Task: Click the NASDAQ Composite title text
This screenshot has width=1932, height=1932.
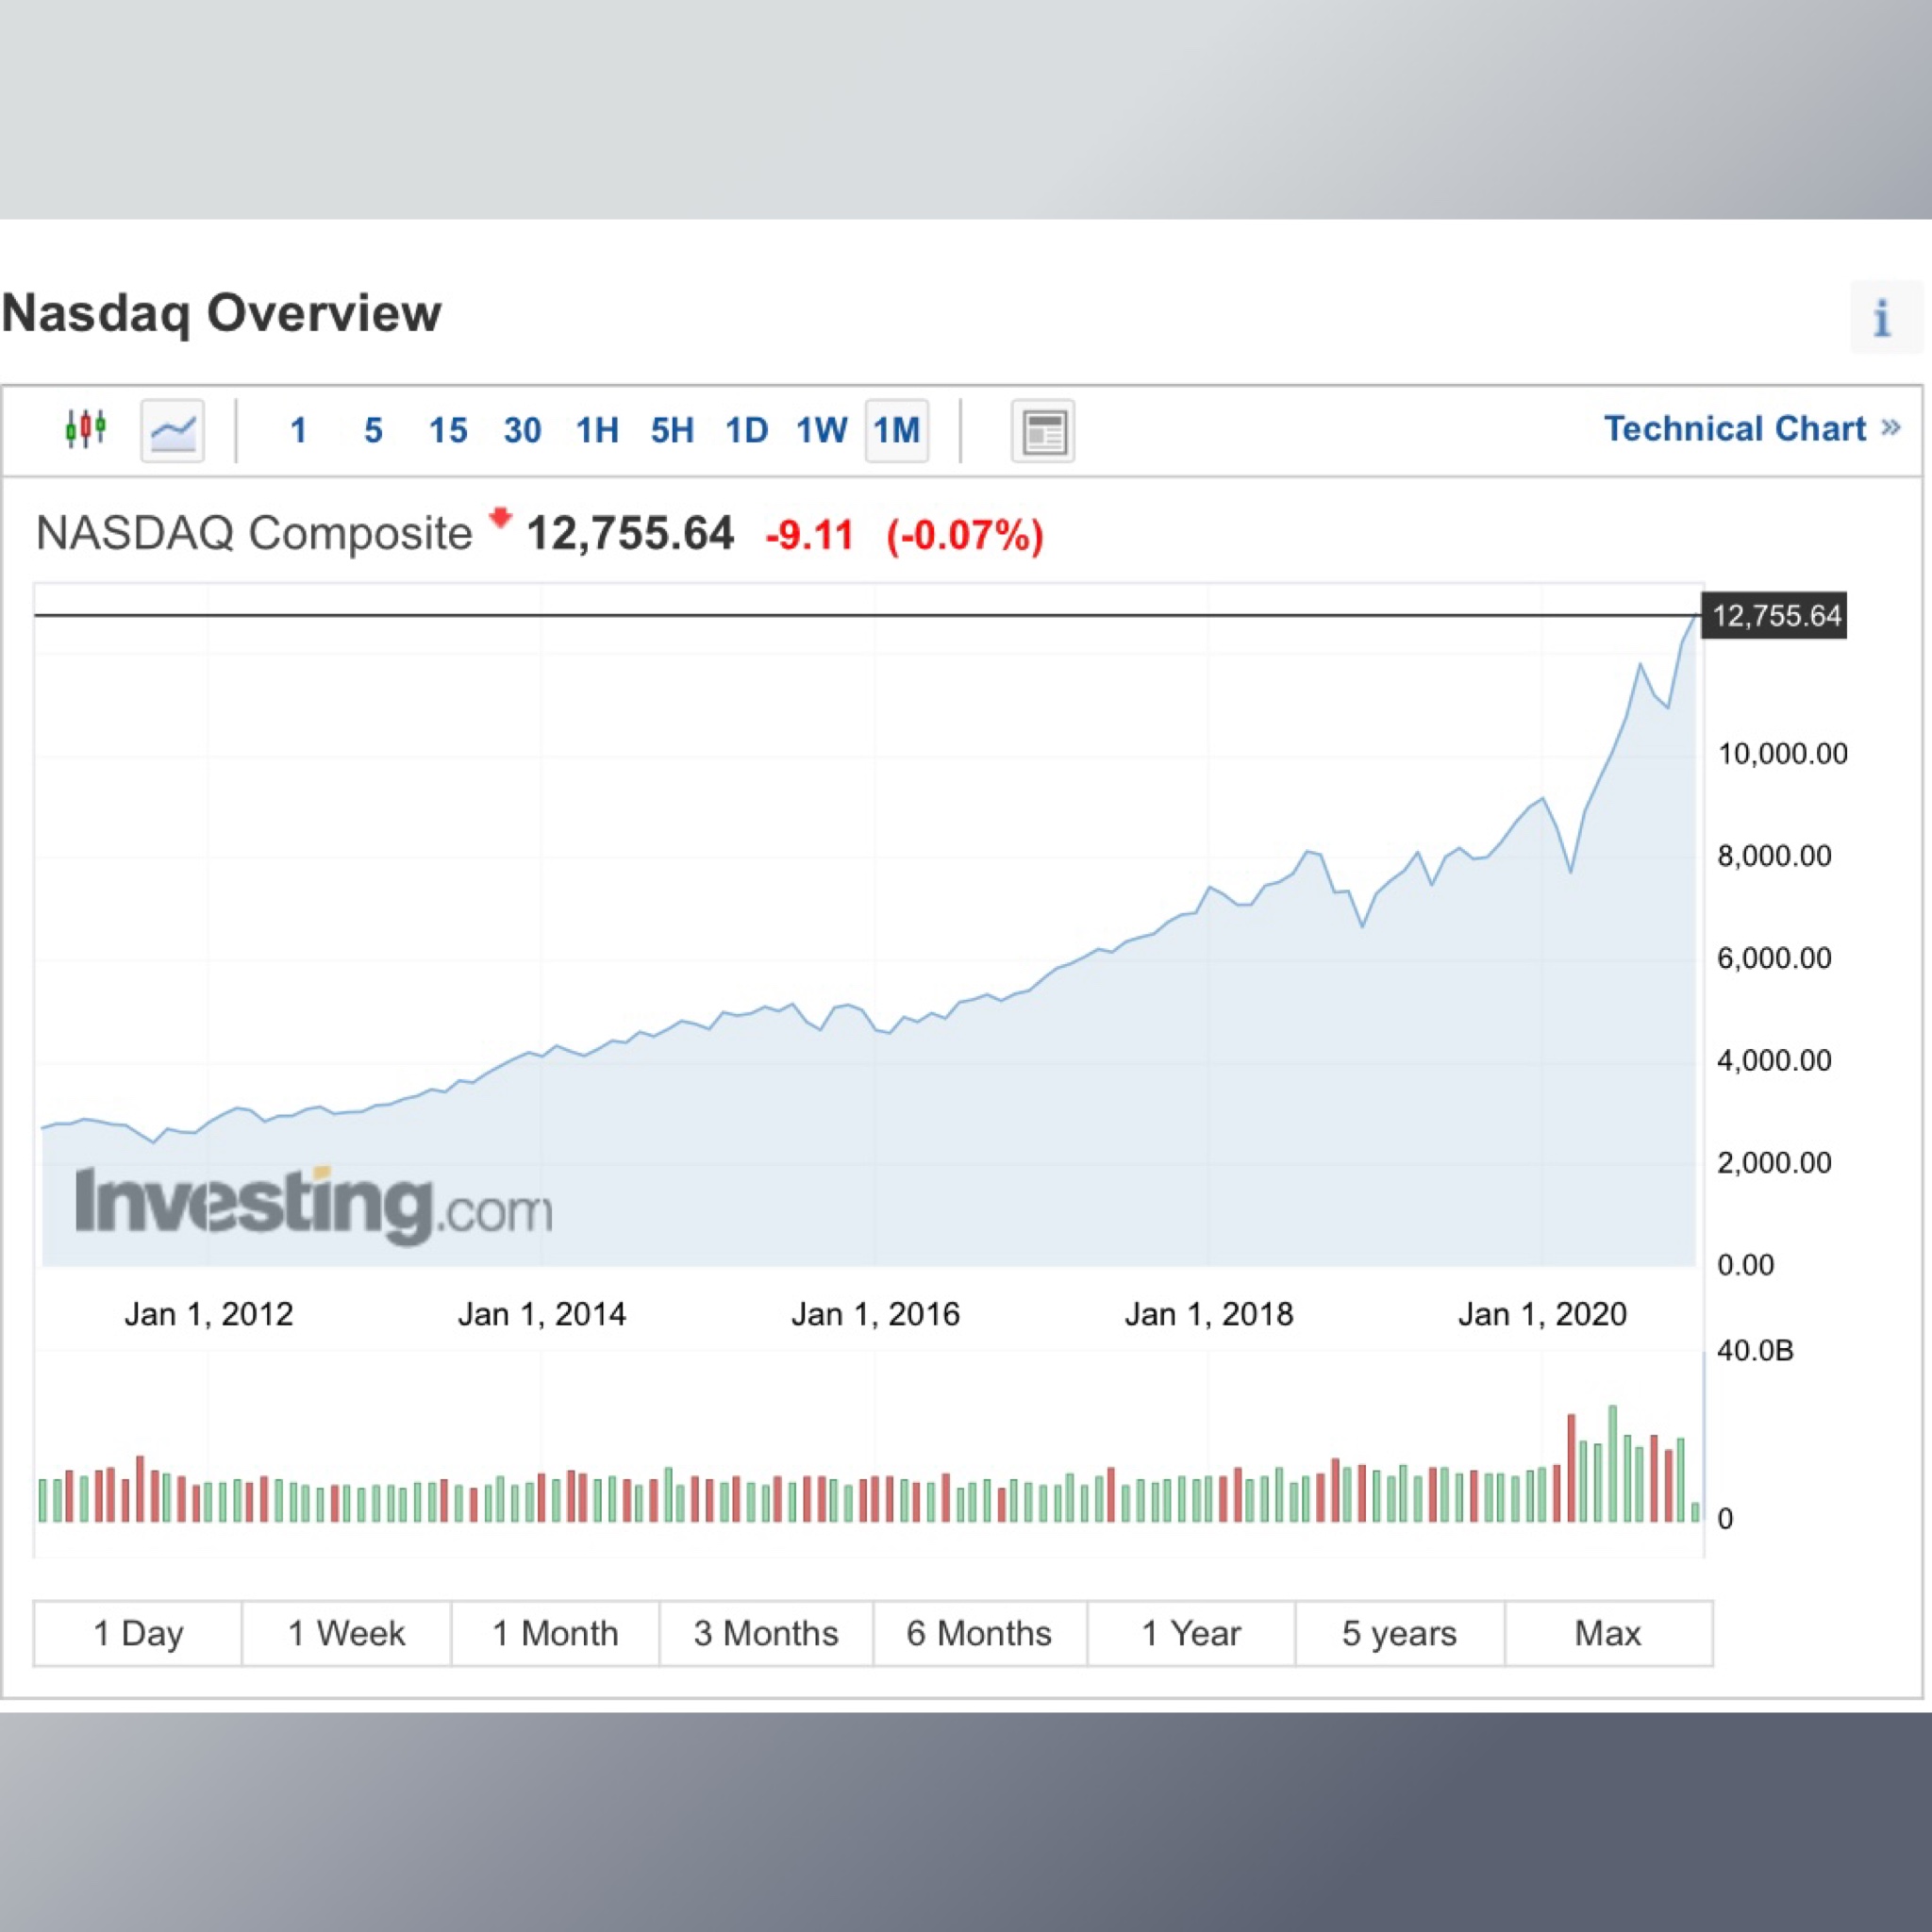Action: click(x=254, y=533)
